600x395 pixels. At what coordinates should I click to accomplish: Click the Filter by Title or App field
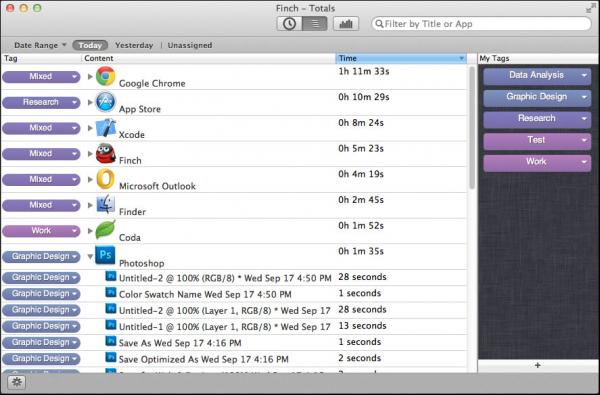click(x=481, y=24)
